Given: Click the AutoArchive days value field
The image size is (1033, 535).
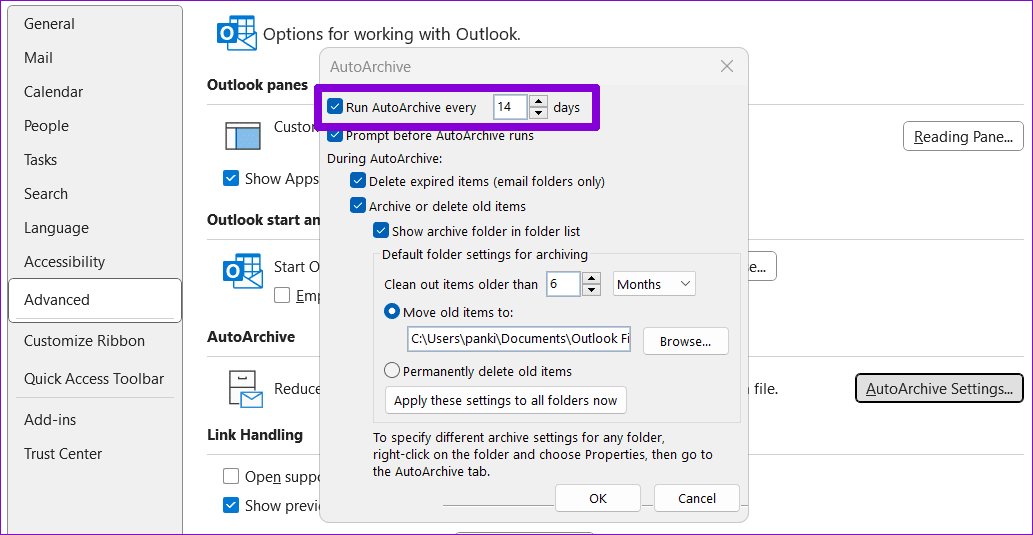Looking at the screenshot, I should 511,107.
